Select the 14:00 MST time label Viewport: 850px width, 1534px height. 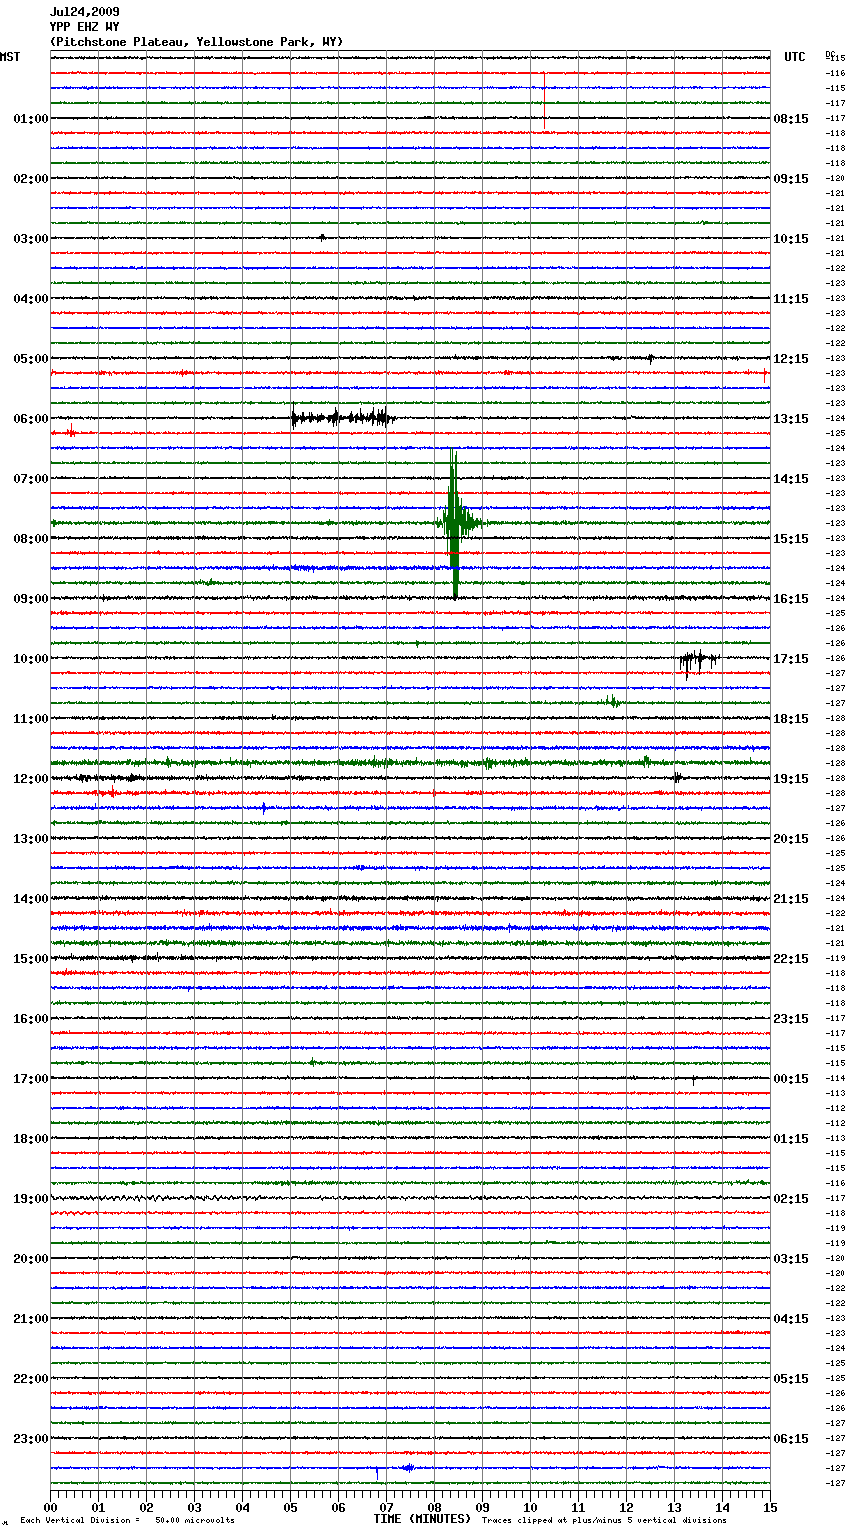[31, 899]
